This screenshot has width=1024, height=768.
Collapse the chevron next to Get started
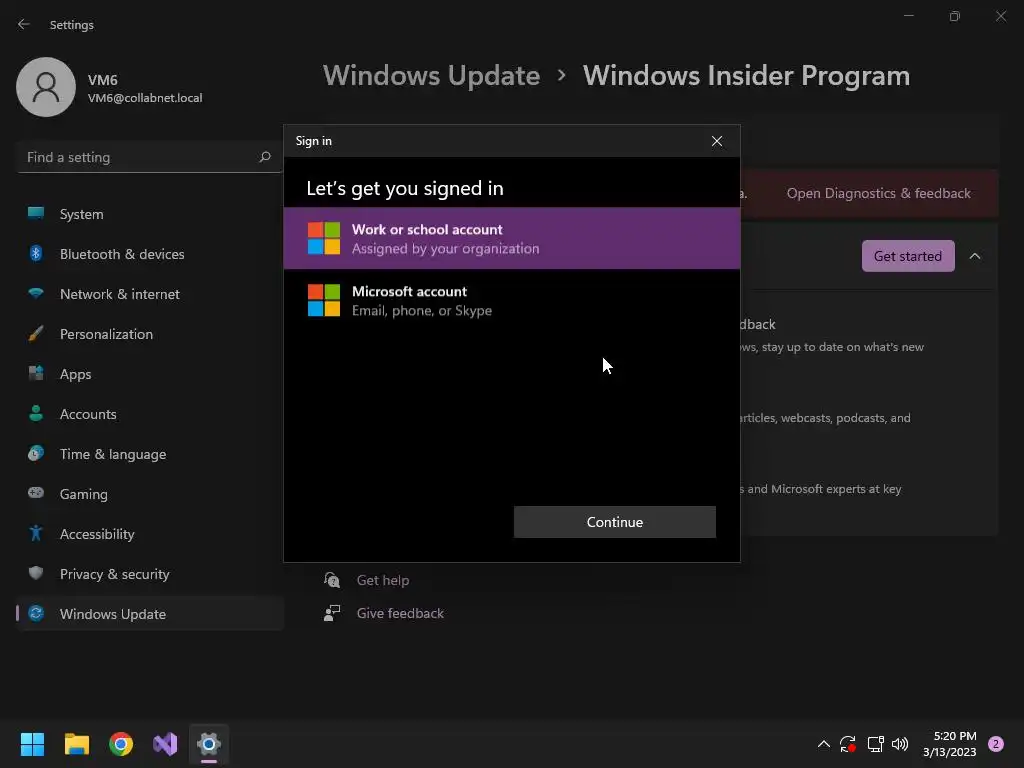[974, 256]
